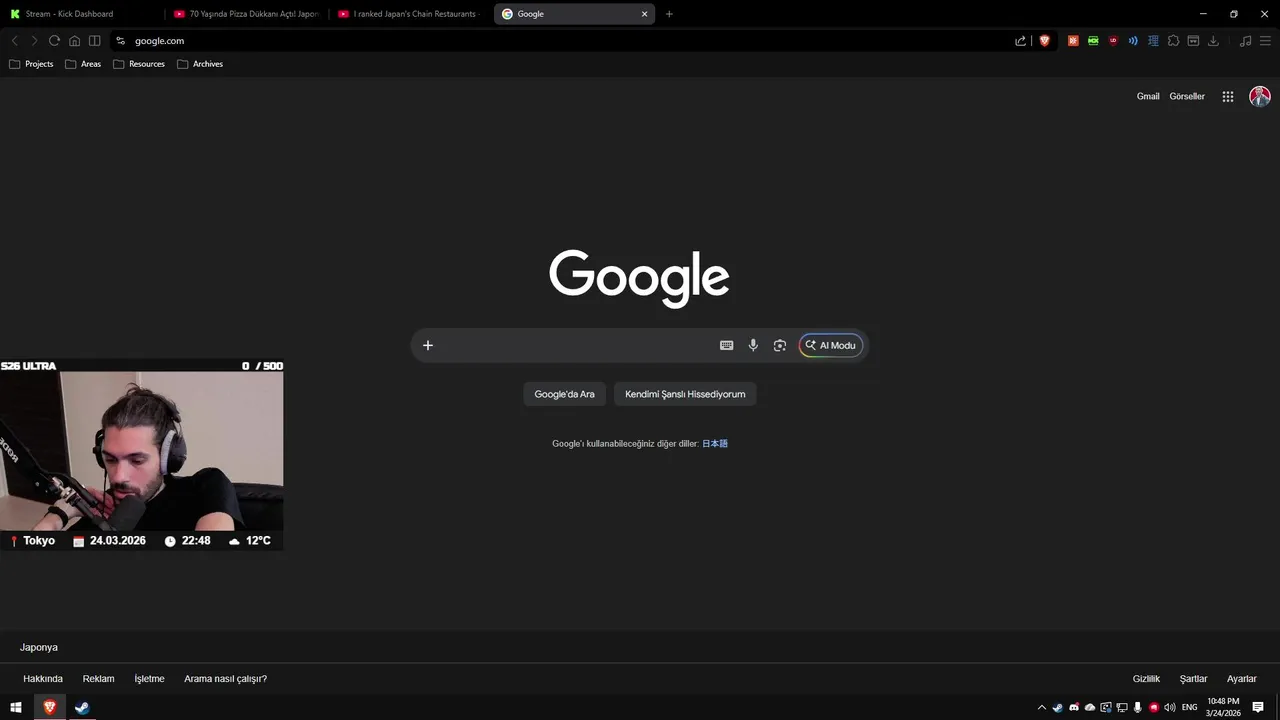Viewport: 1280px width, 720px height.
Task: Open Discord from the system tray
Action: [1074, 708]
